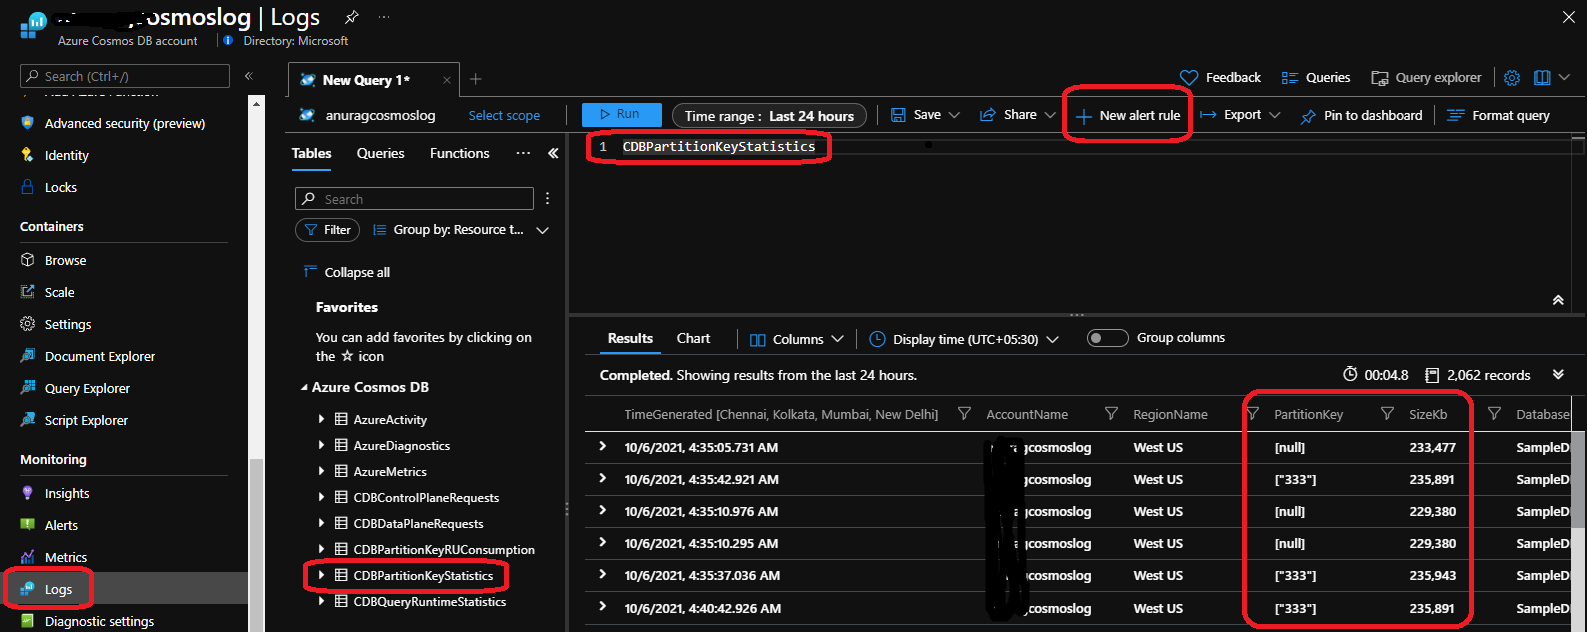This screenshot has height=632, width=1587.
Task: Run the query
Action: (x=621, y=114)
